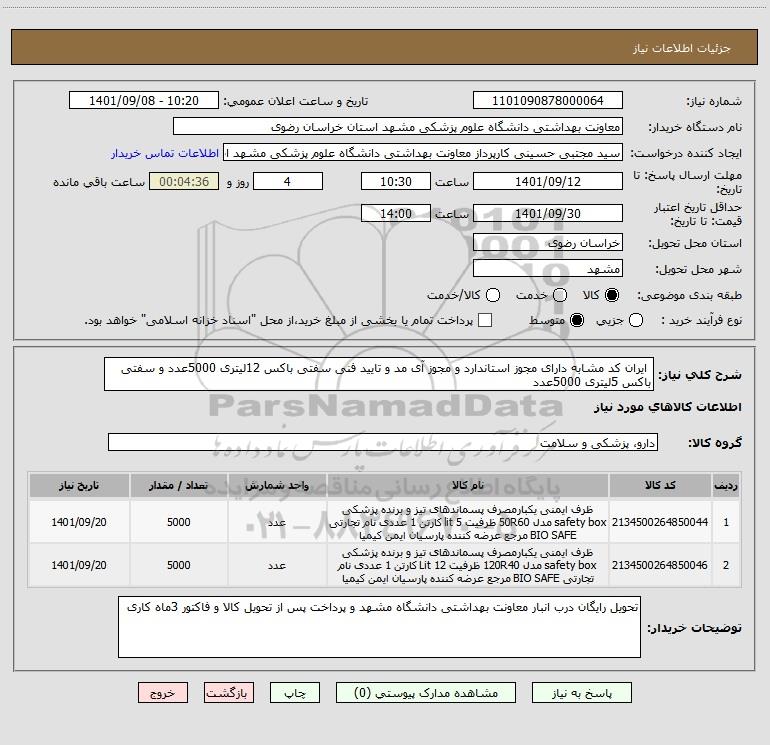The height and width of the screenshot is (745, 770).
Task: Click the remaining days field showing 4
Action: click(288, 182)
